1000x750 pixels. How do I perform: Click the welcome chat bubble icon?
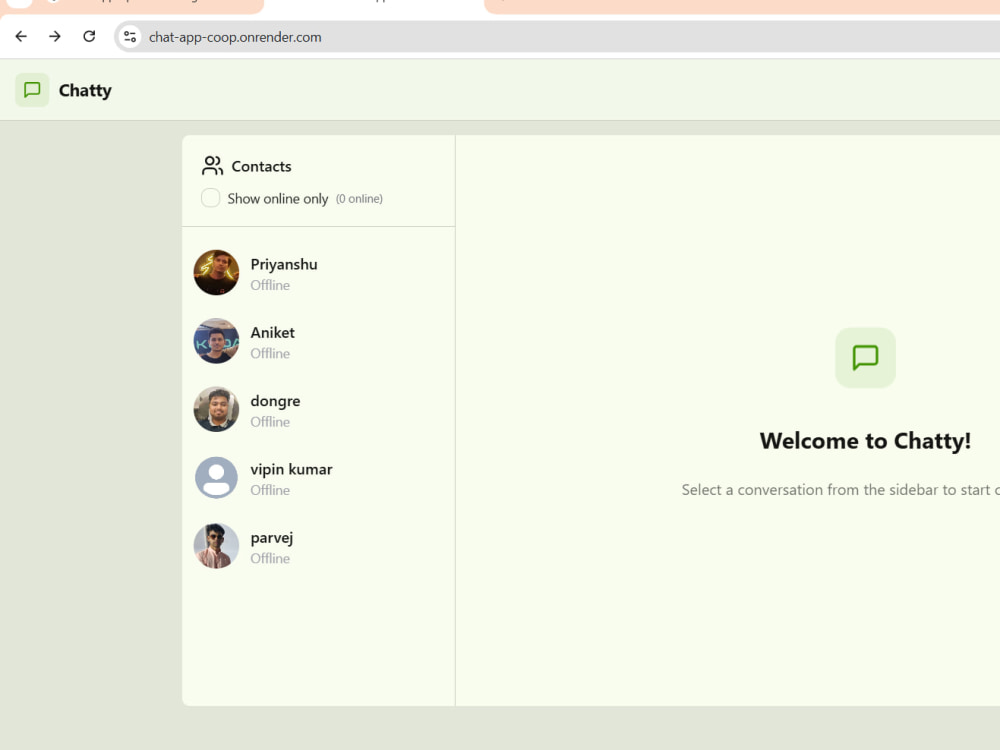[x=865, y=357]
